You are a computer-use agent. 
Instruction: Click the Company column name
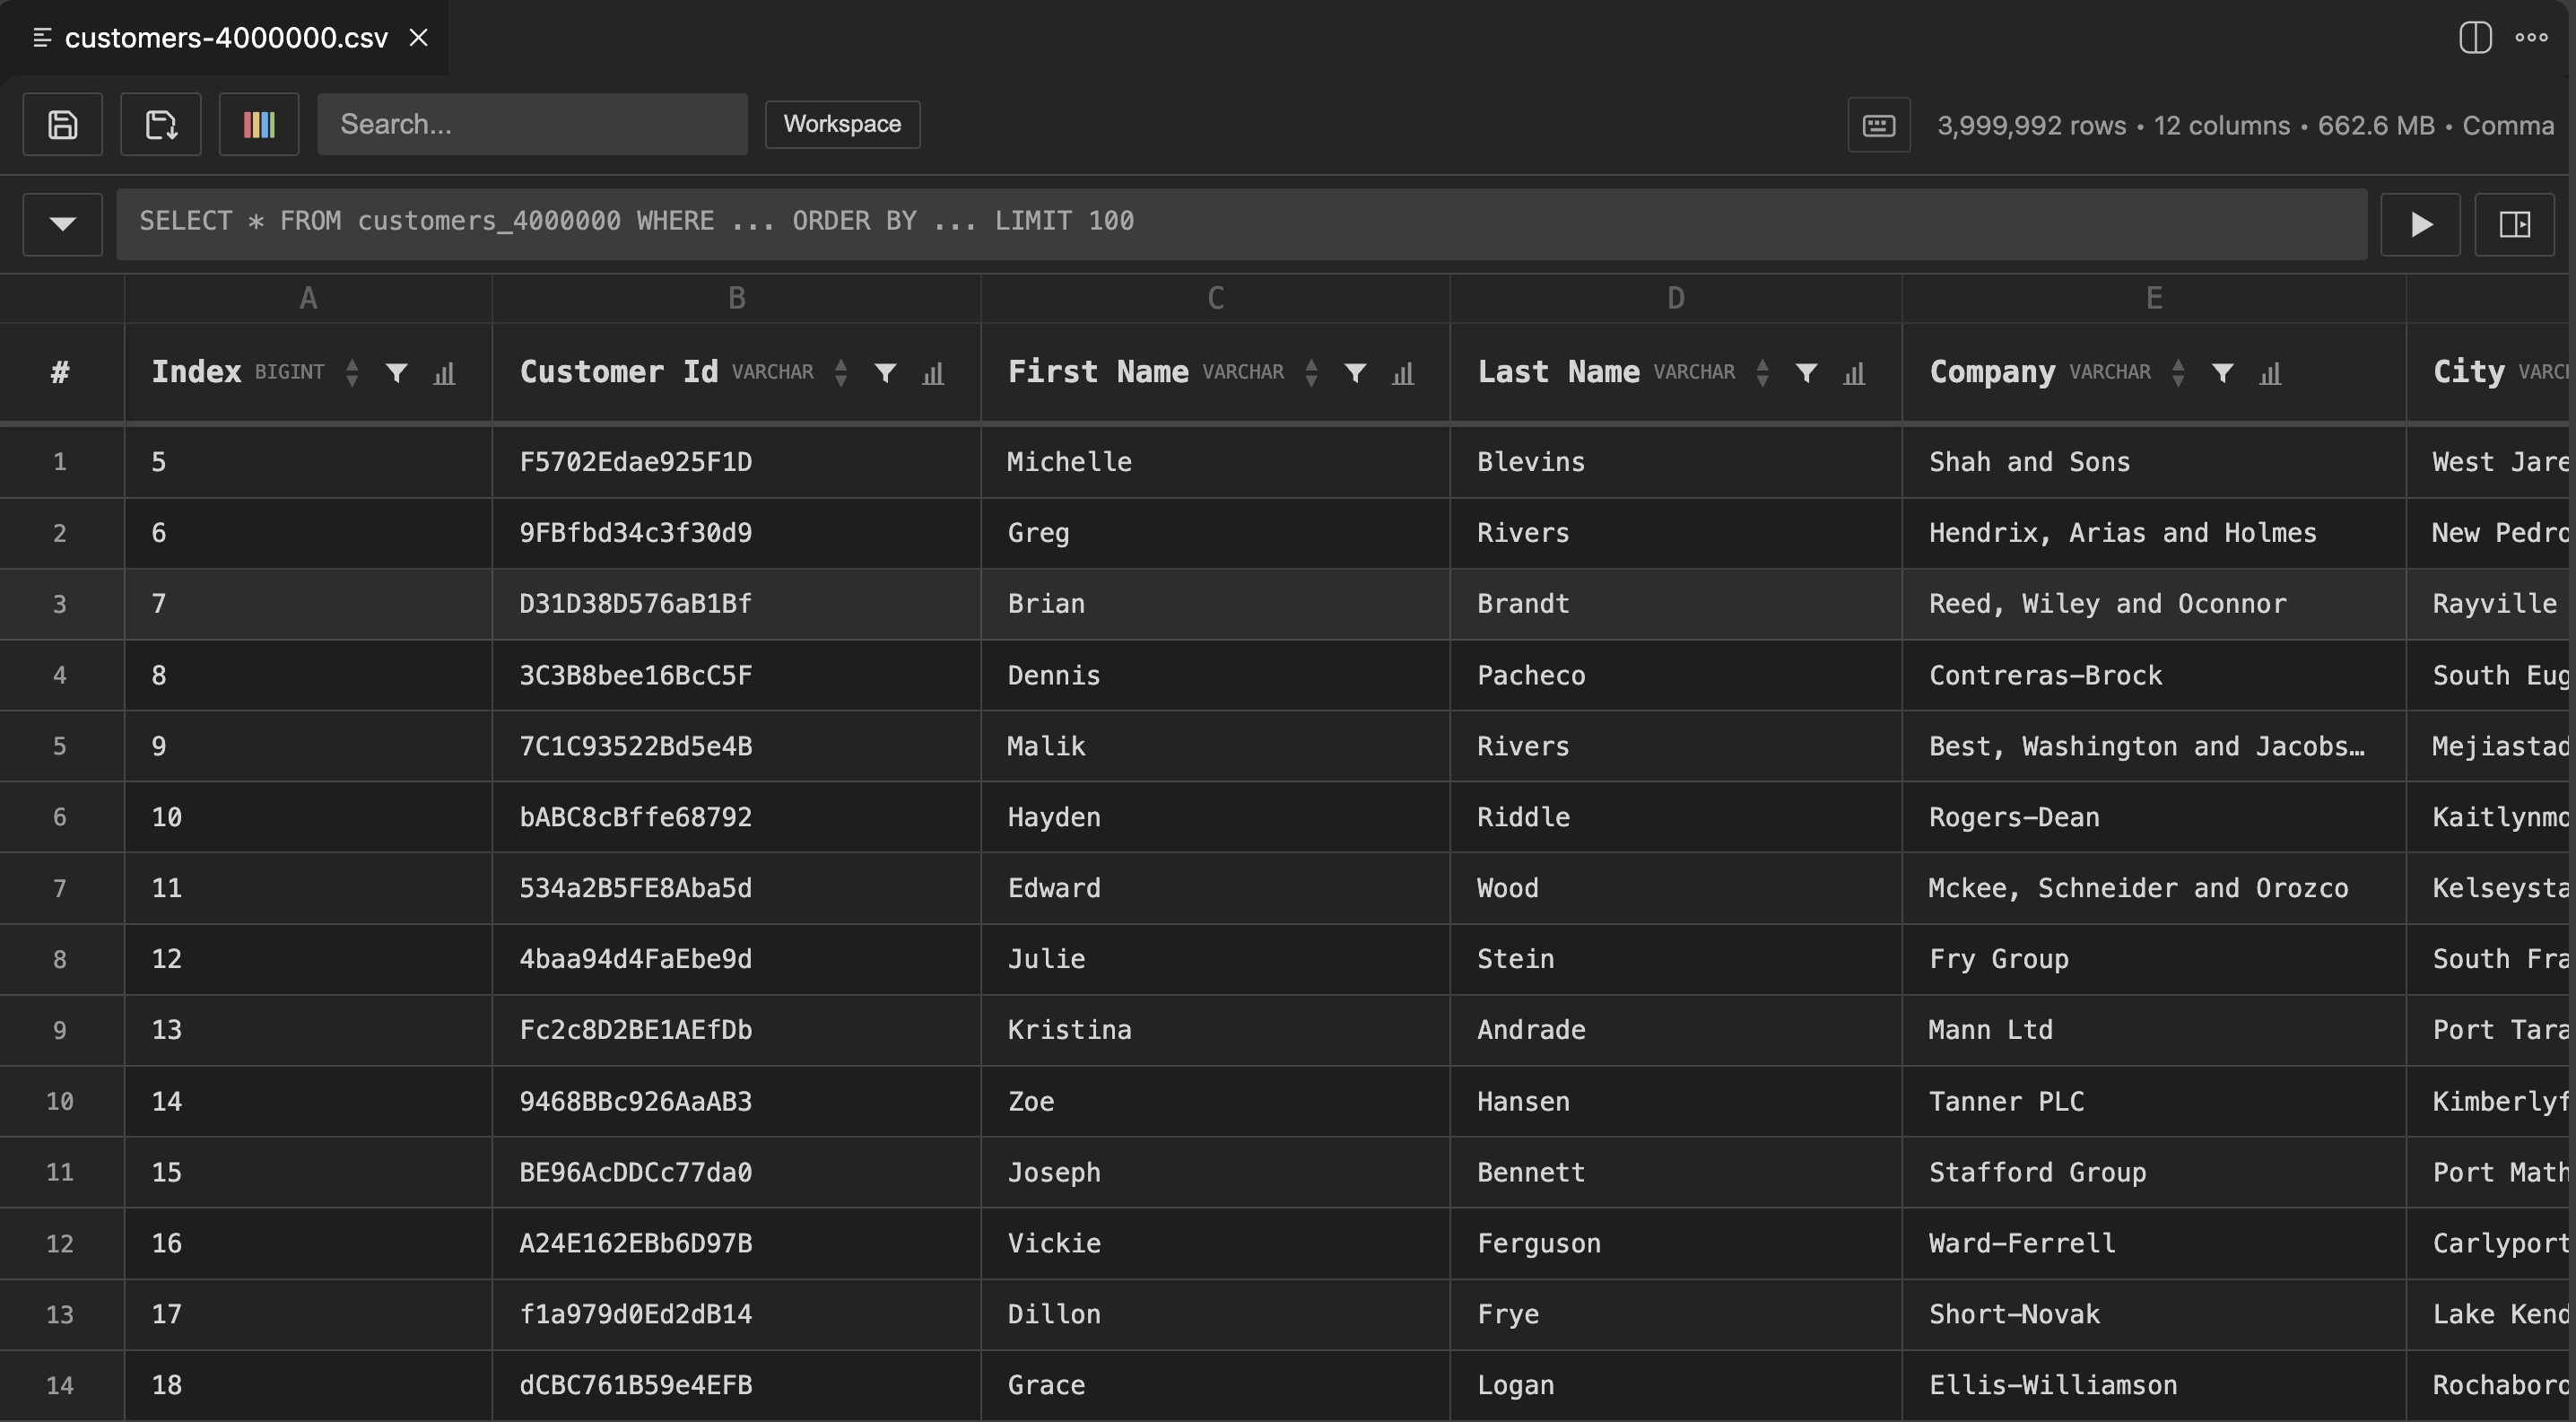1992,372
